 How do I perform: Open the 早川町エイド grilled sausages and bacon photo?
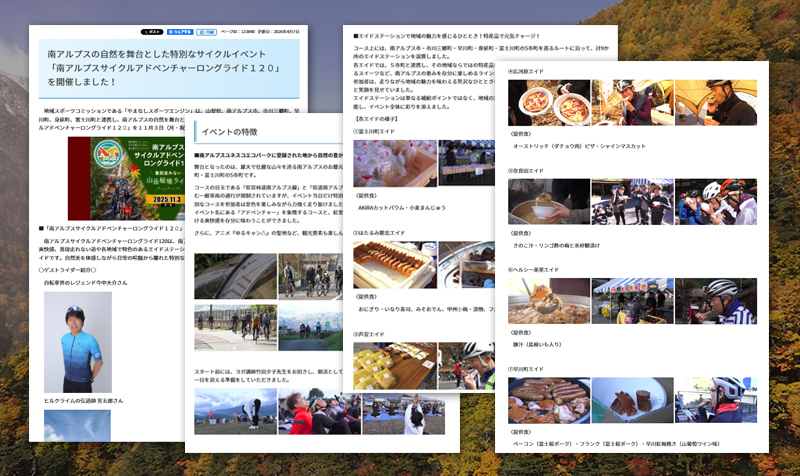(549, 400)
